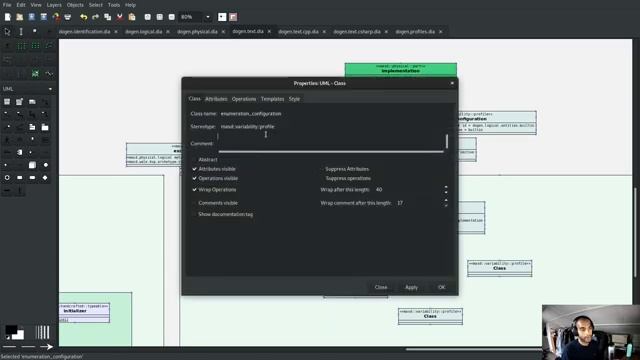Click the Class name input field
The width and height of the screenshot is (640, 360).
(x=334, y=113)
